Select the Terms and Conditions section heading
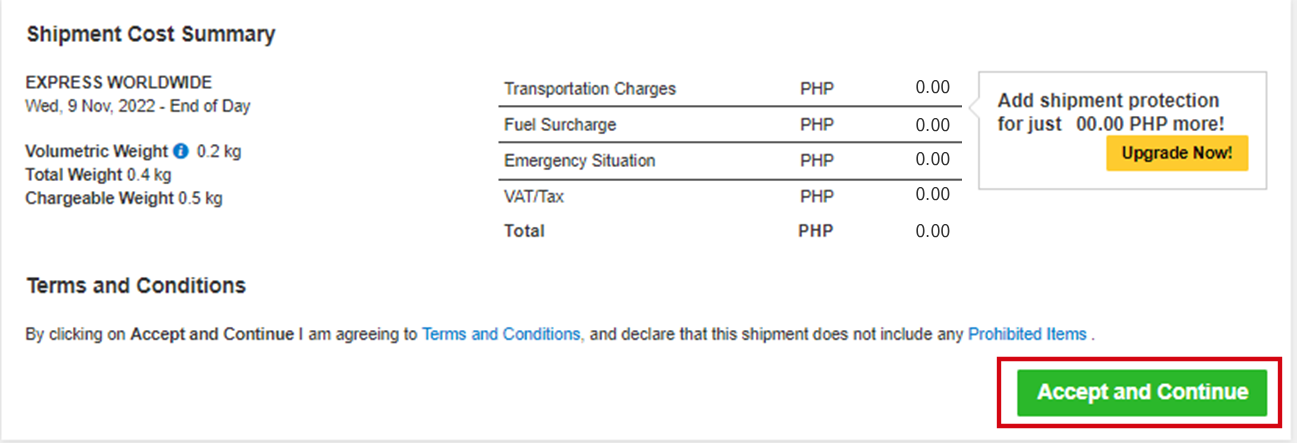The image size is (1297, 443). pyautogui.click(x=136, y=285)
